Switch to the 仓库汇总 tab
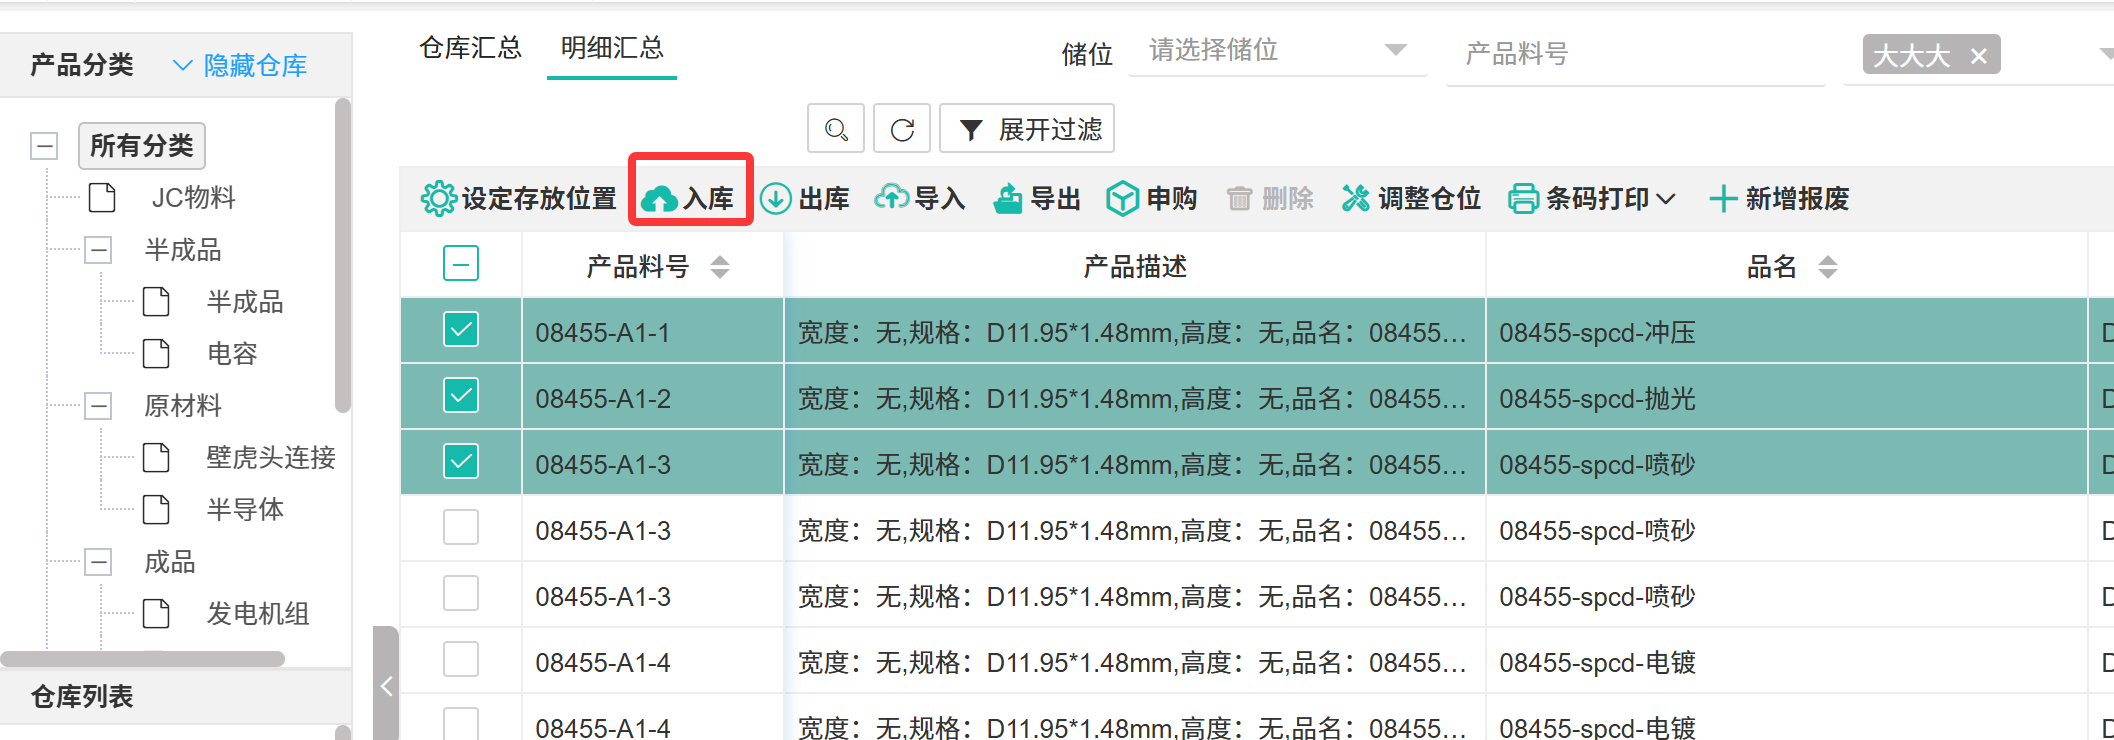Screen dimensions: 2114x740 (x=470, y=48)
